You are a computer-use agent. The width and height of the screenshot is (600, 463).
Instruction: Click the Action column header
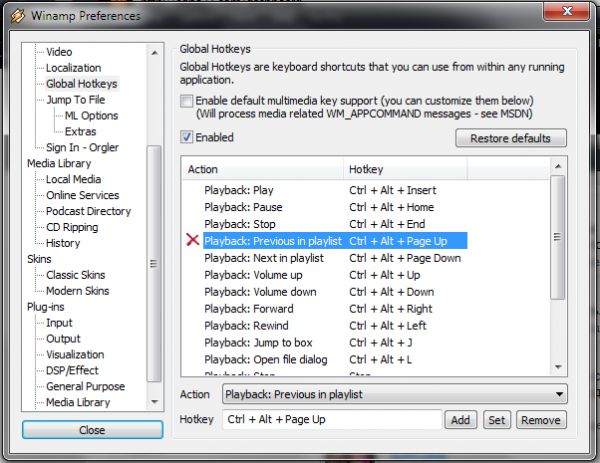[262, 169]
